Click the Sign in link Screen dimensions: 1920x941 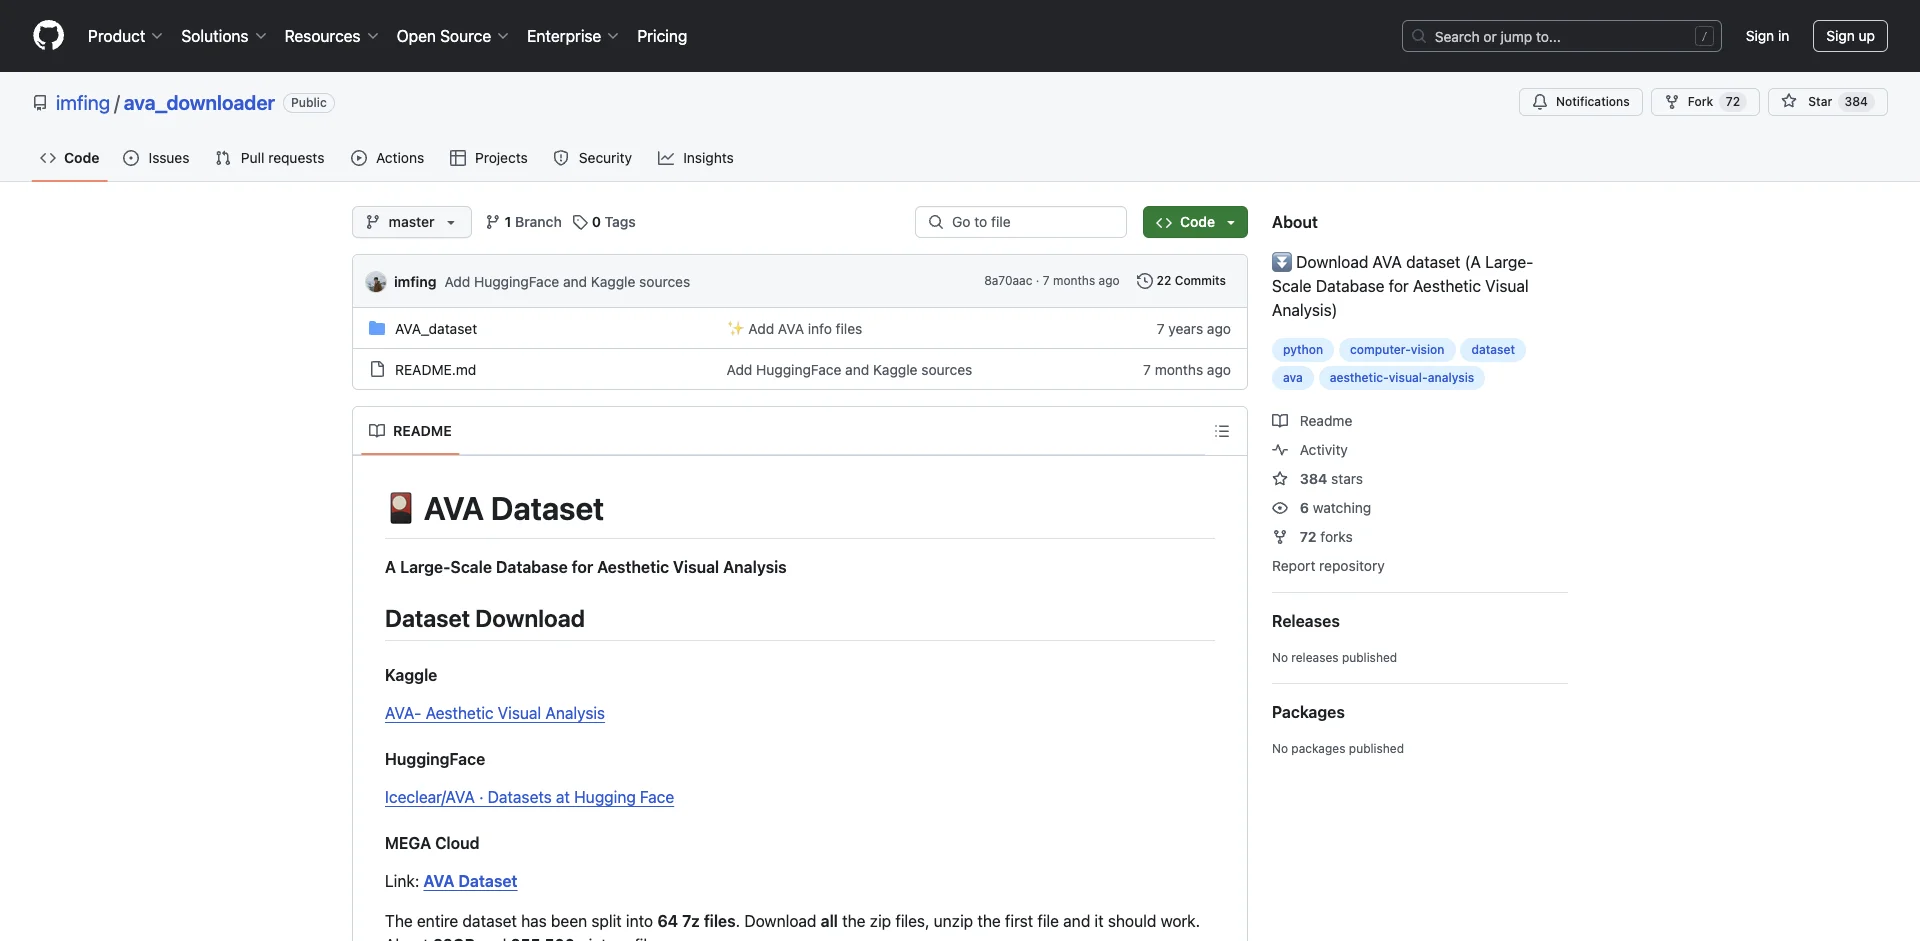(x=1767, y=36)
